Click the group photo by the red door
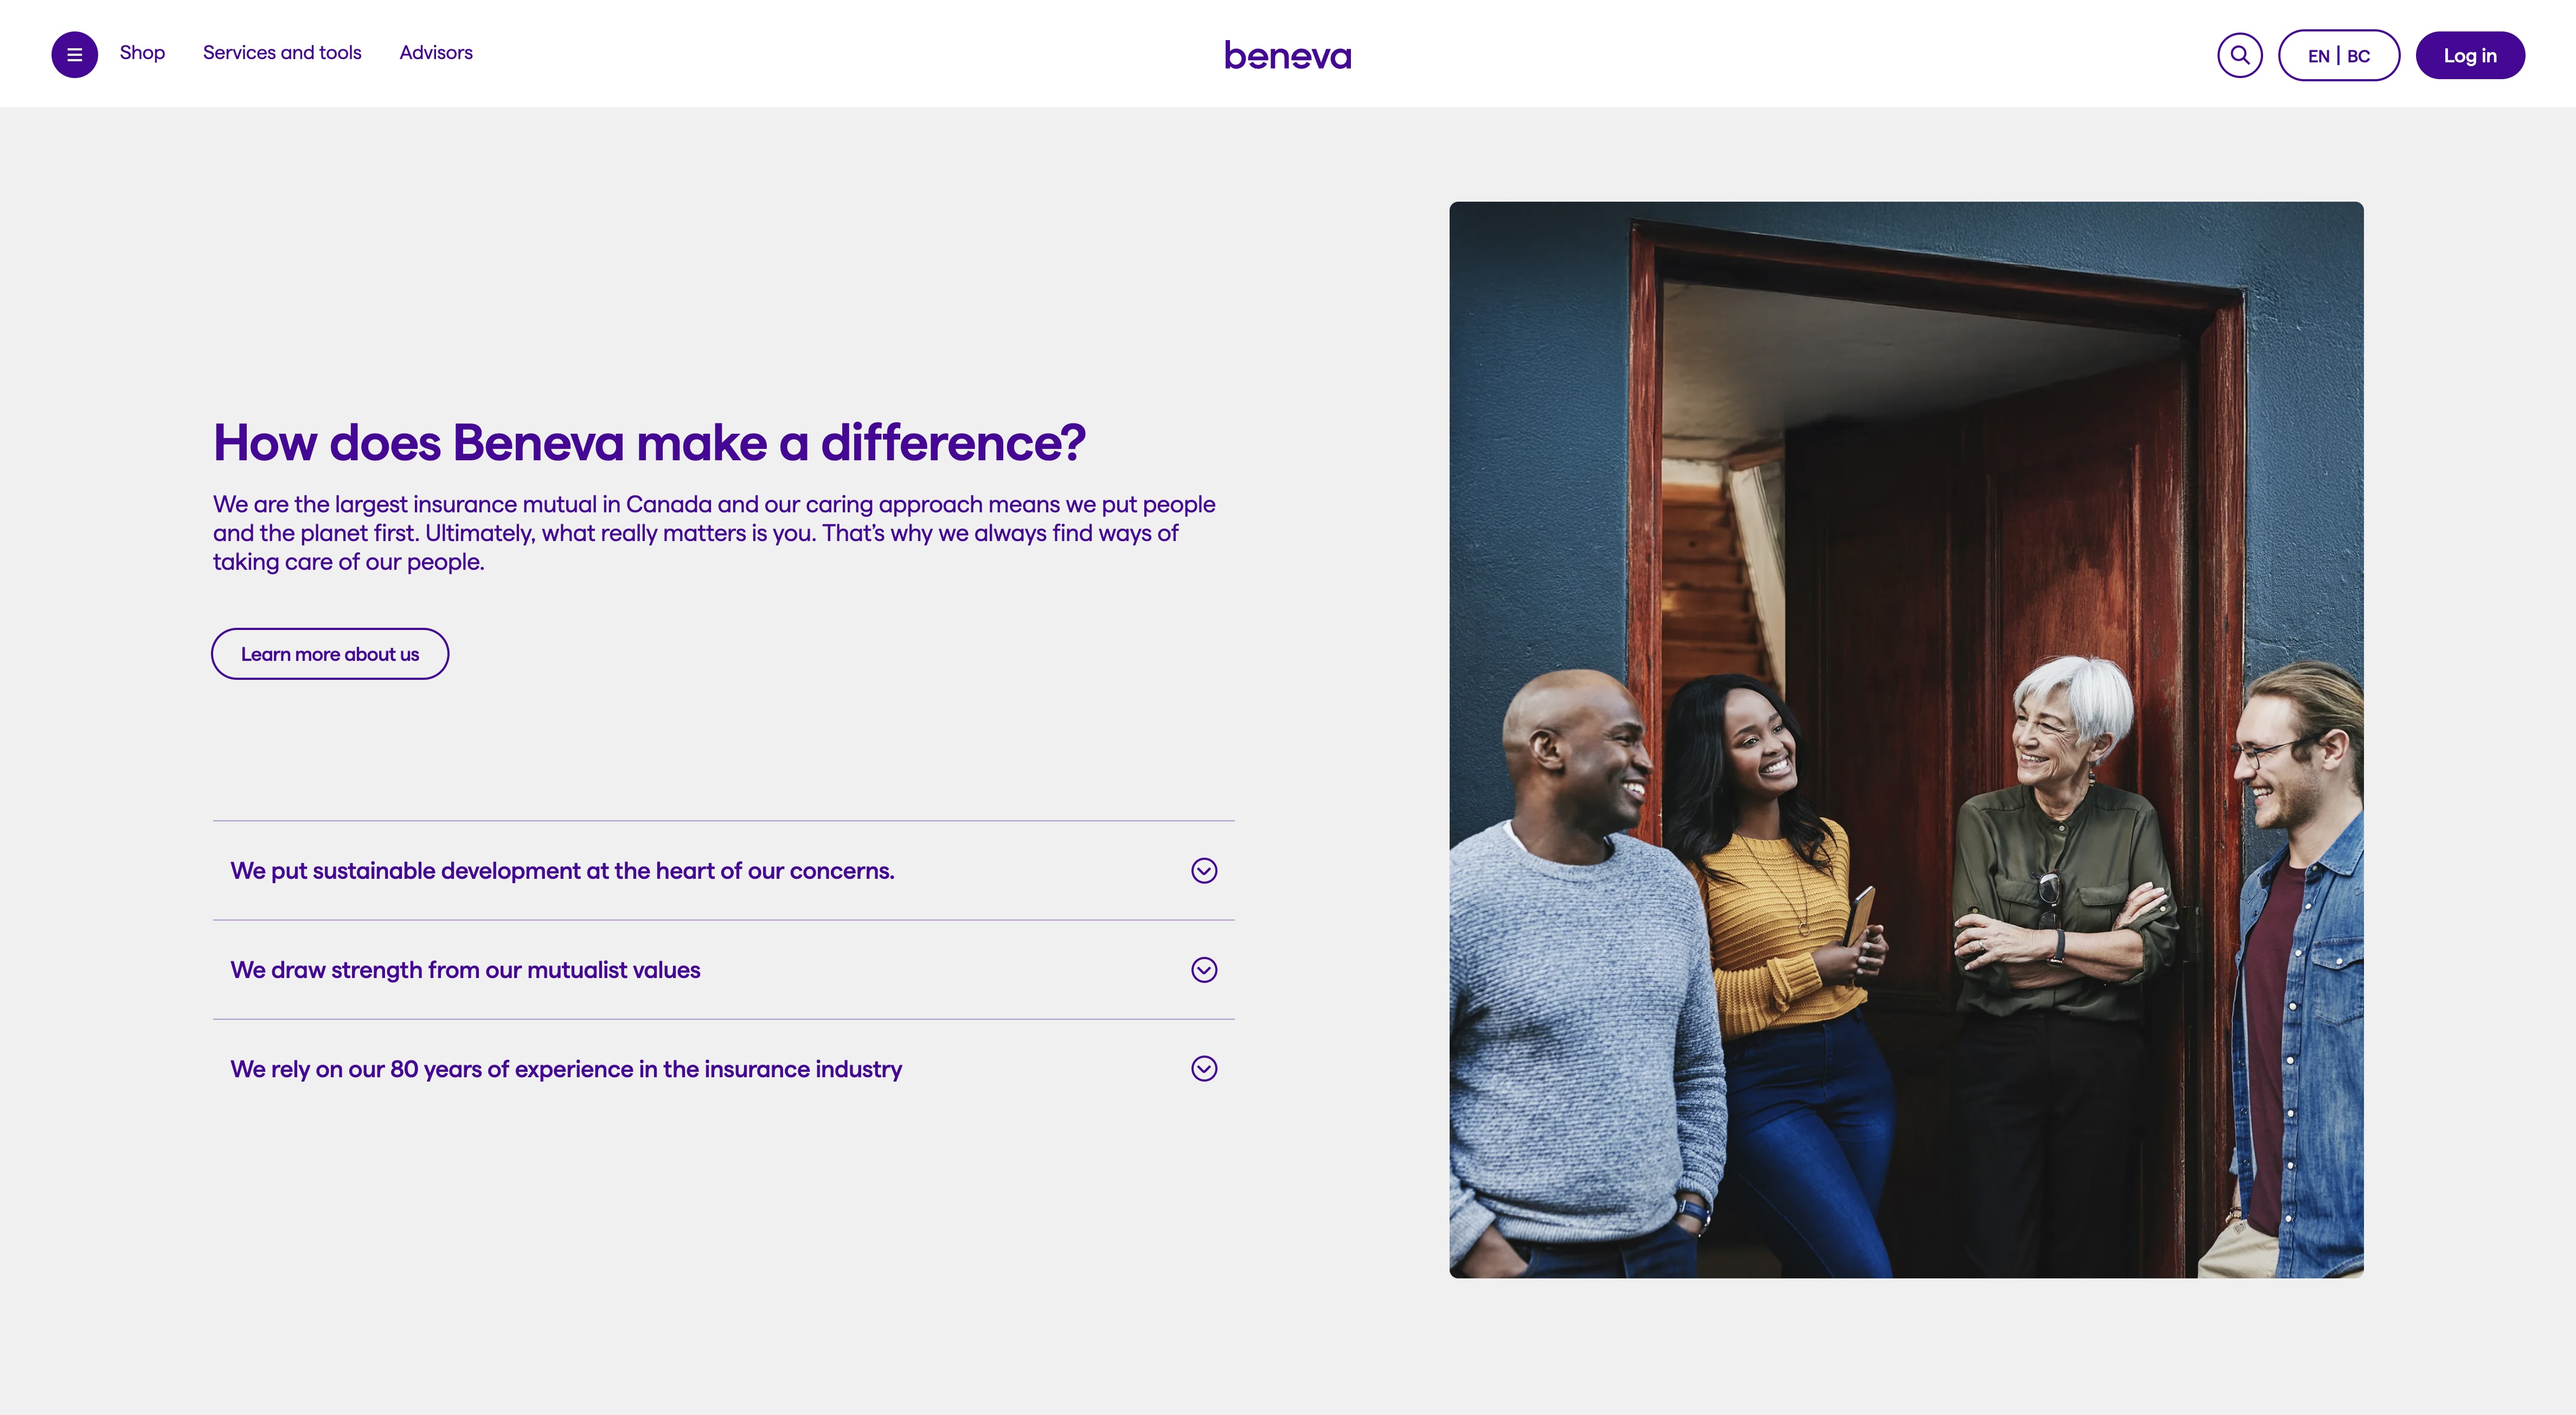 [x=1906, y=740]
